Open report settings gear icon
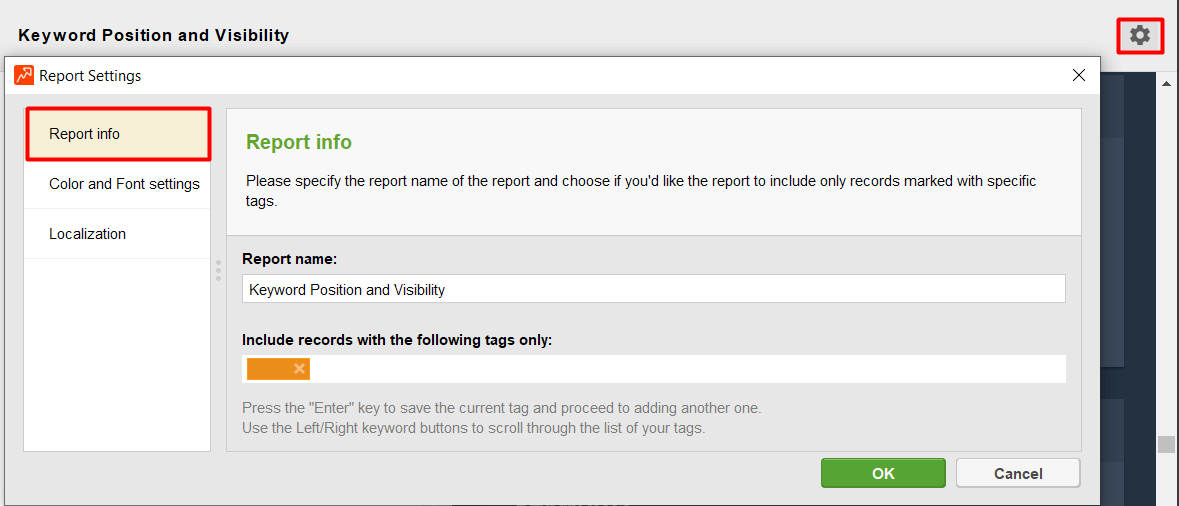The height and width of the screenshot is (506, 1179). [1140, 35]
